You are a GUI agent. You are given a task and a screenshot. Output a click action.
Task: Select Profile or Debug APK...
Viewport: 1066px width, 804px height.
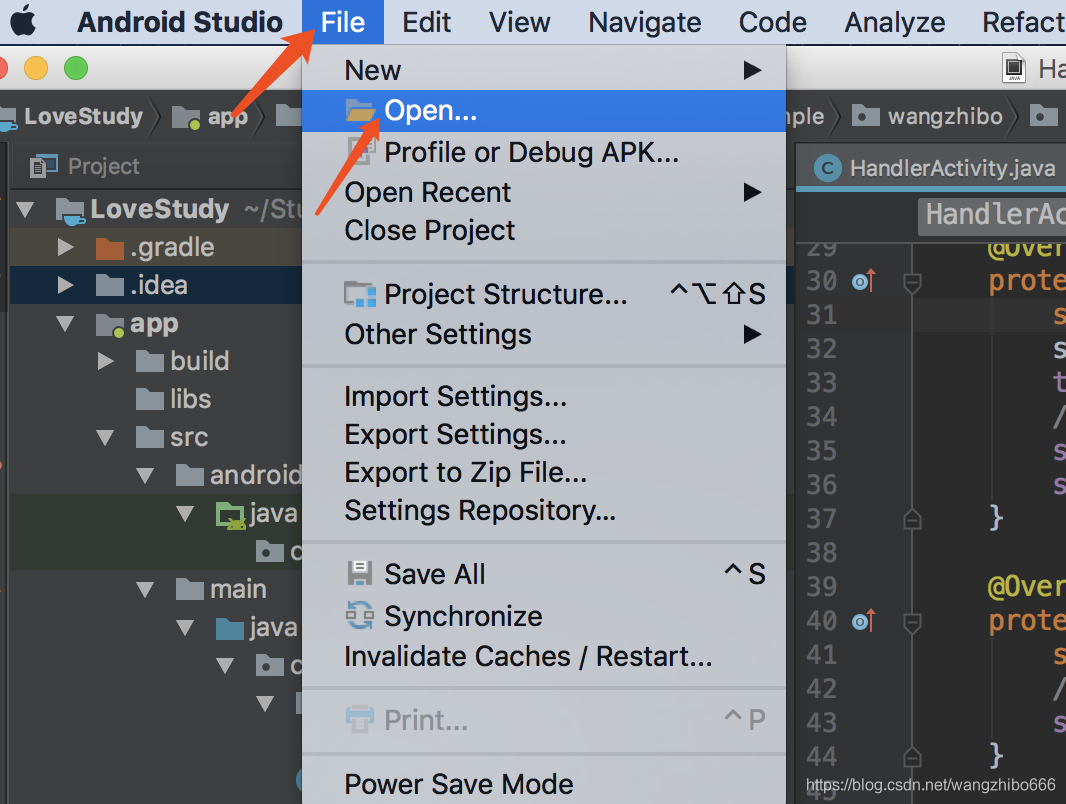click(x=544, y=152)
